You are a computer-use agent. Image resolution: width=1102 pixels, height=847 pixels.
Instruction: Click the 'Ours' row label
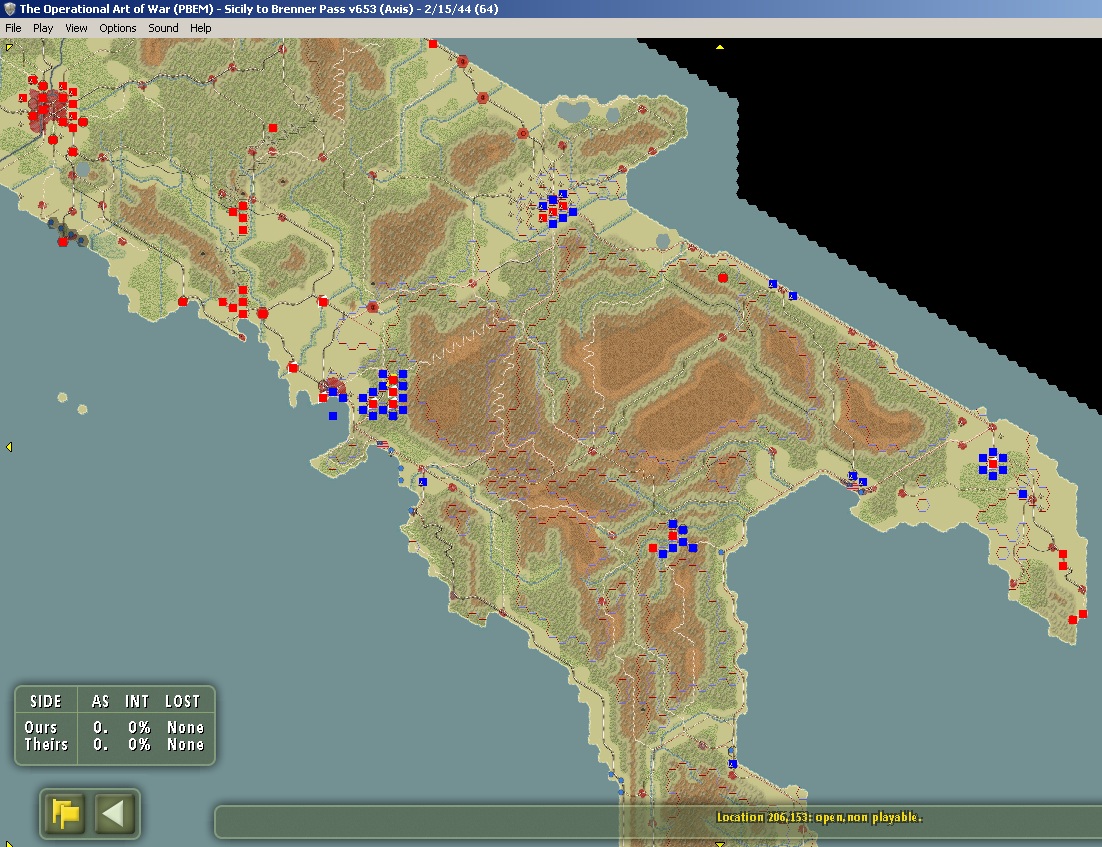click(41, 728)
